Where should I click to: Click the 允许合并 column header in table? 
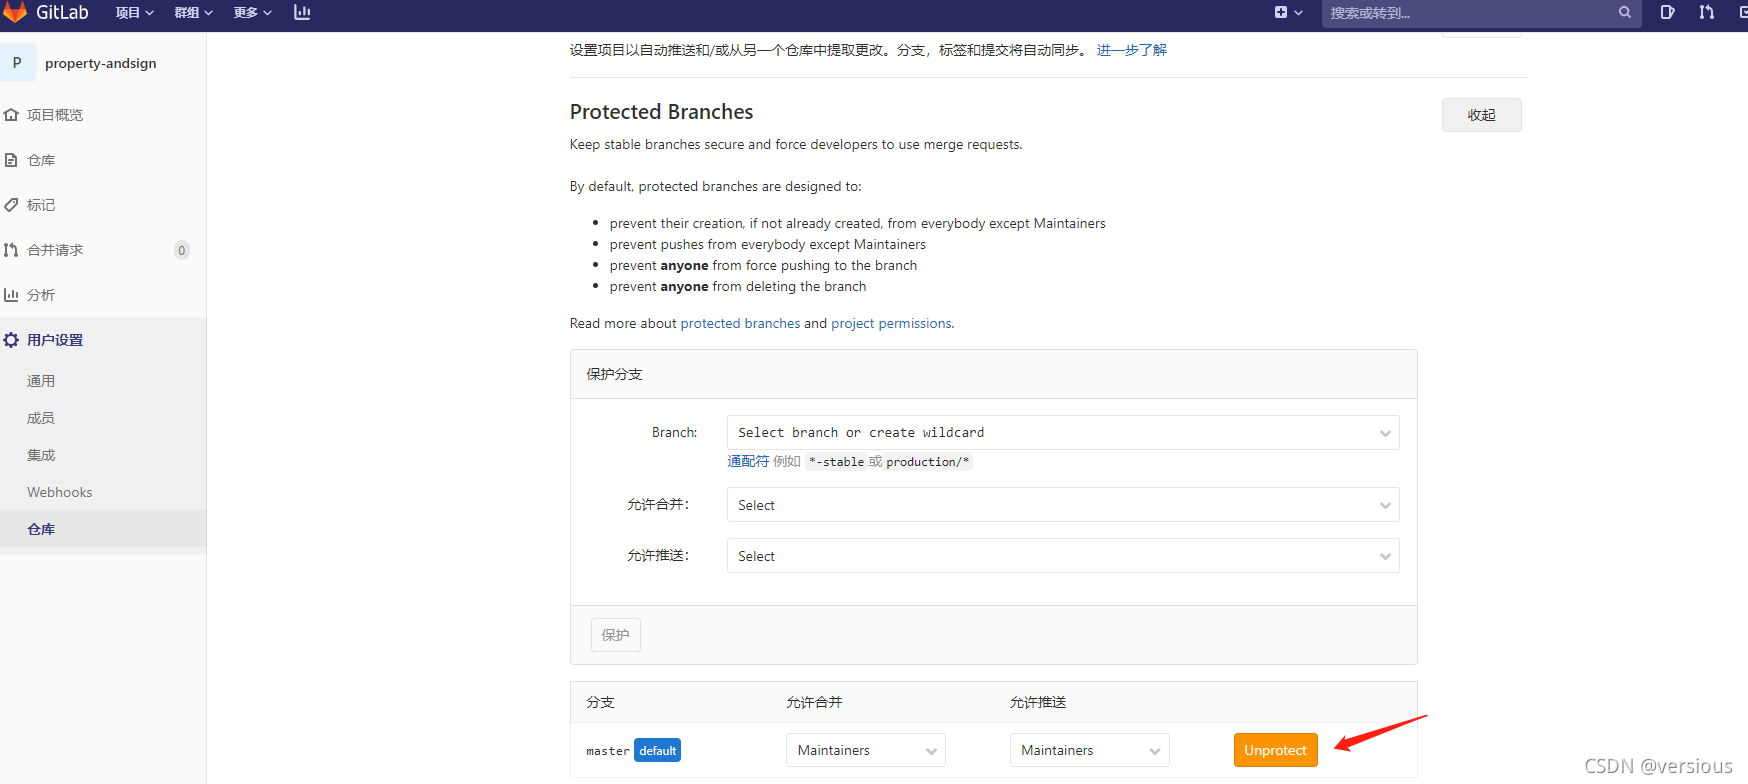(x=814, y=702)
